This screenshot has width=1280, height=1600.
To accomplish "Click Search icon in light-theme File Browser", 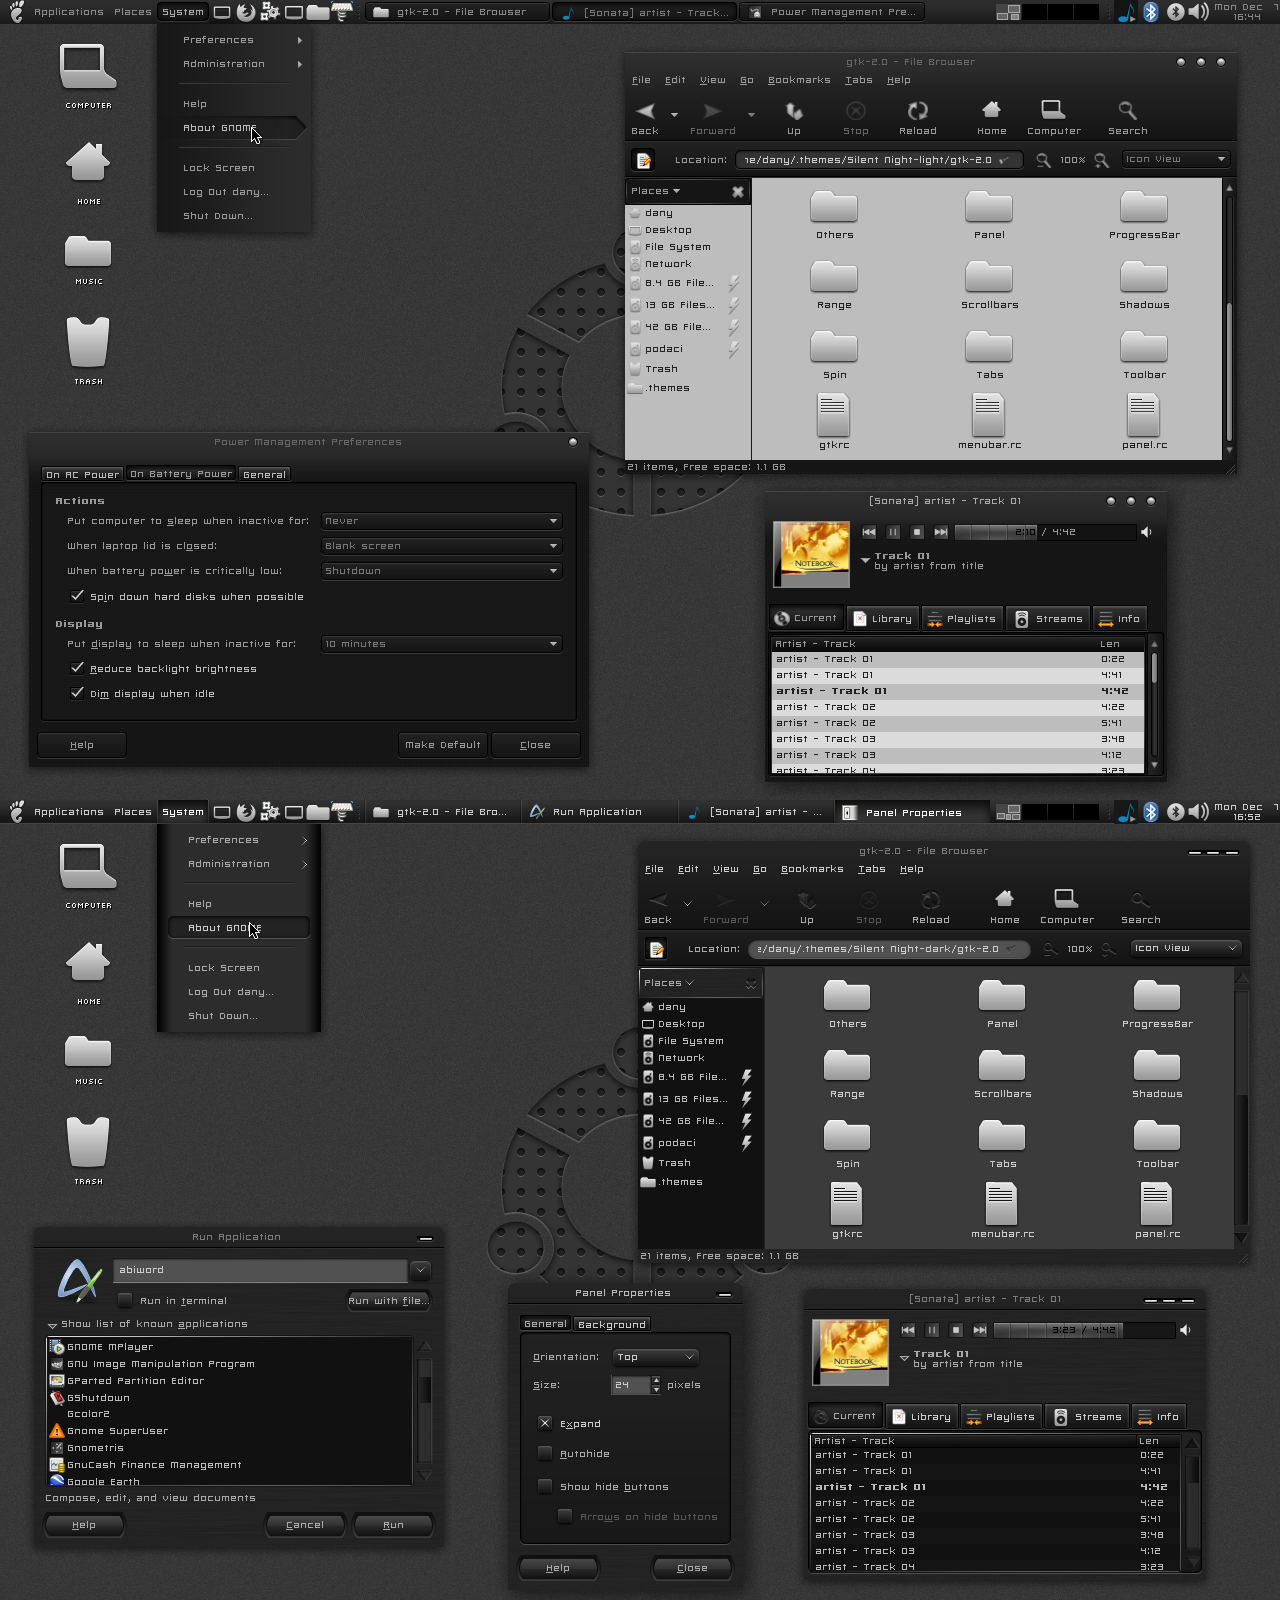I will [x=1127, y=110].
